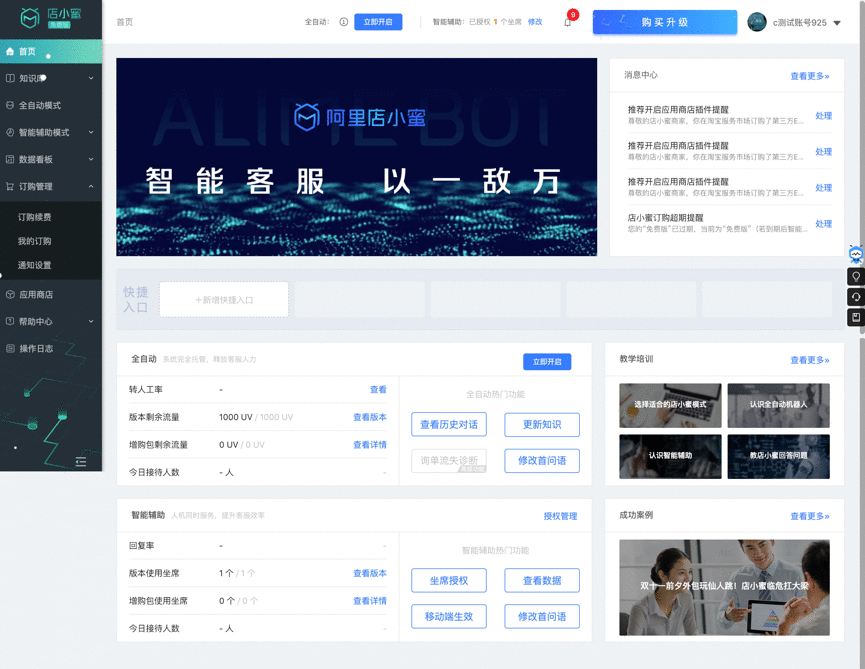
Task: Click 查看 on the 转人工率 row
Action: (x=378, y=389)
